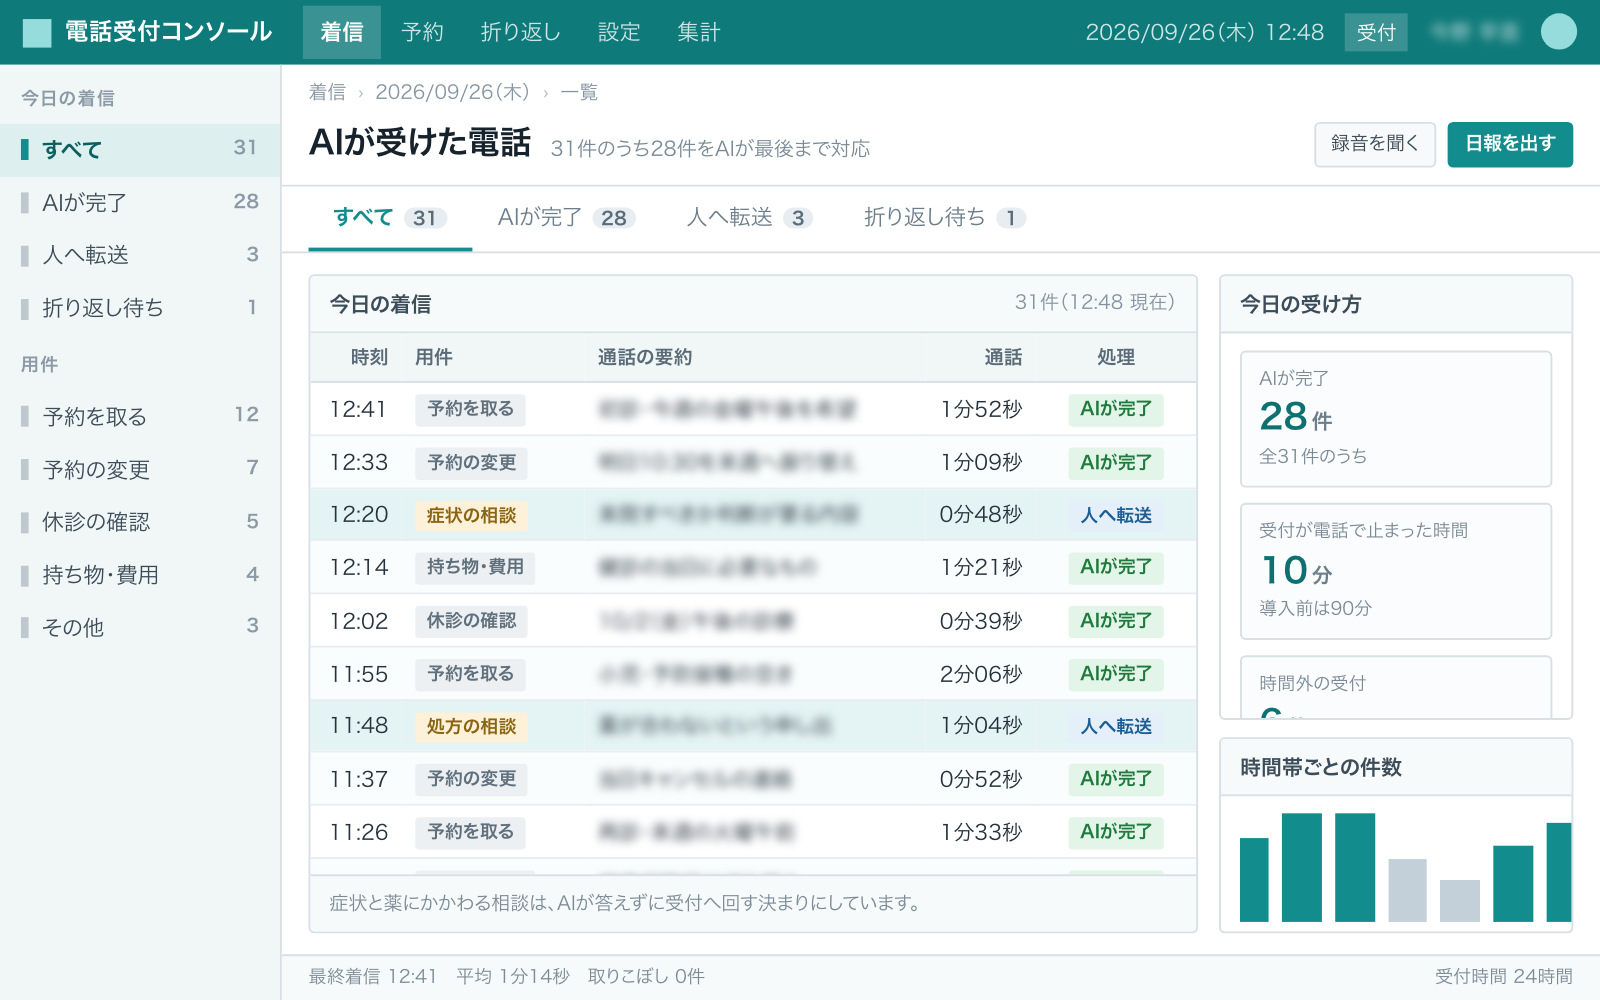Open the 着信 top menu

click(x=342, y=32)
